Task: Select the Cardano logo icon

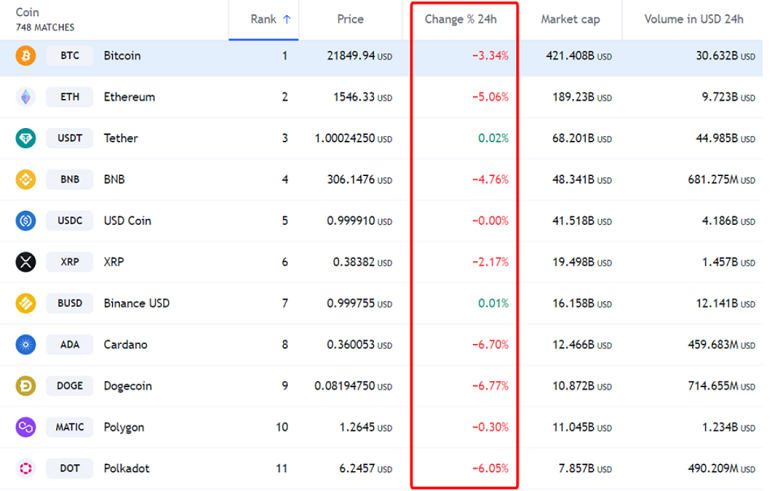Action: (x=25, y=345)
